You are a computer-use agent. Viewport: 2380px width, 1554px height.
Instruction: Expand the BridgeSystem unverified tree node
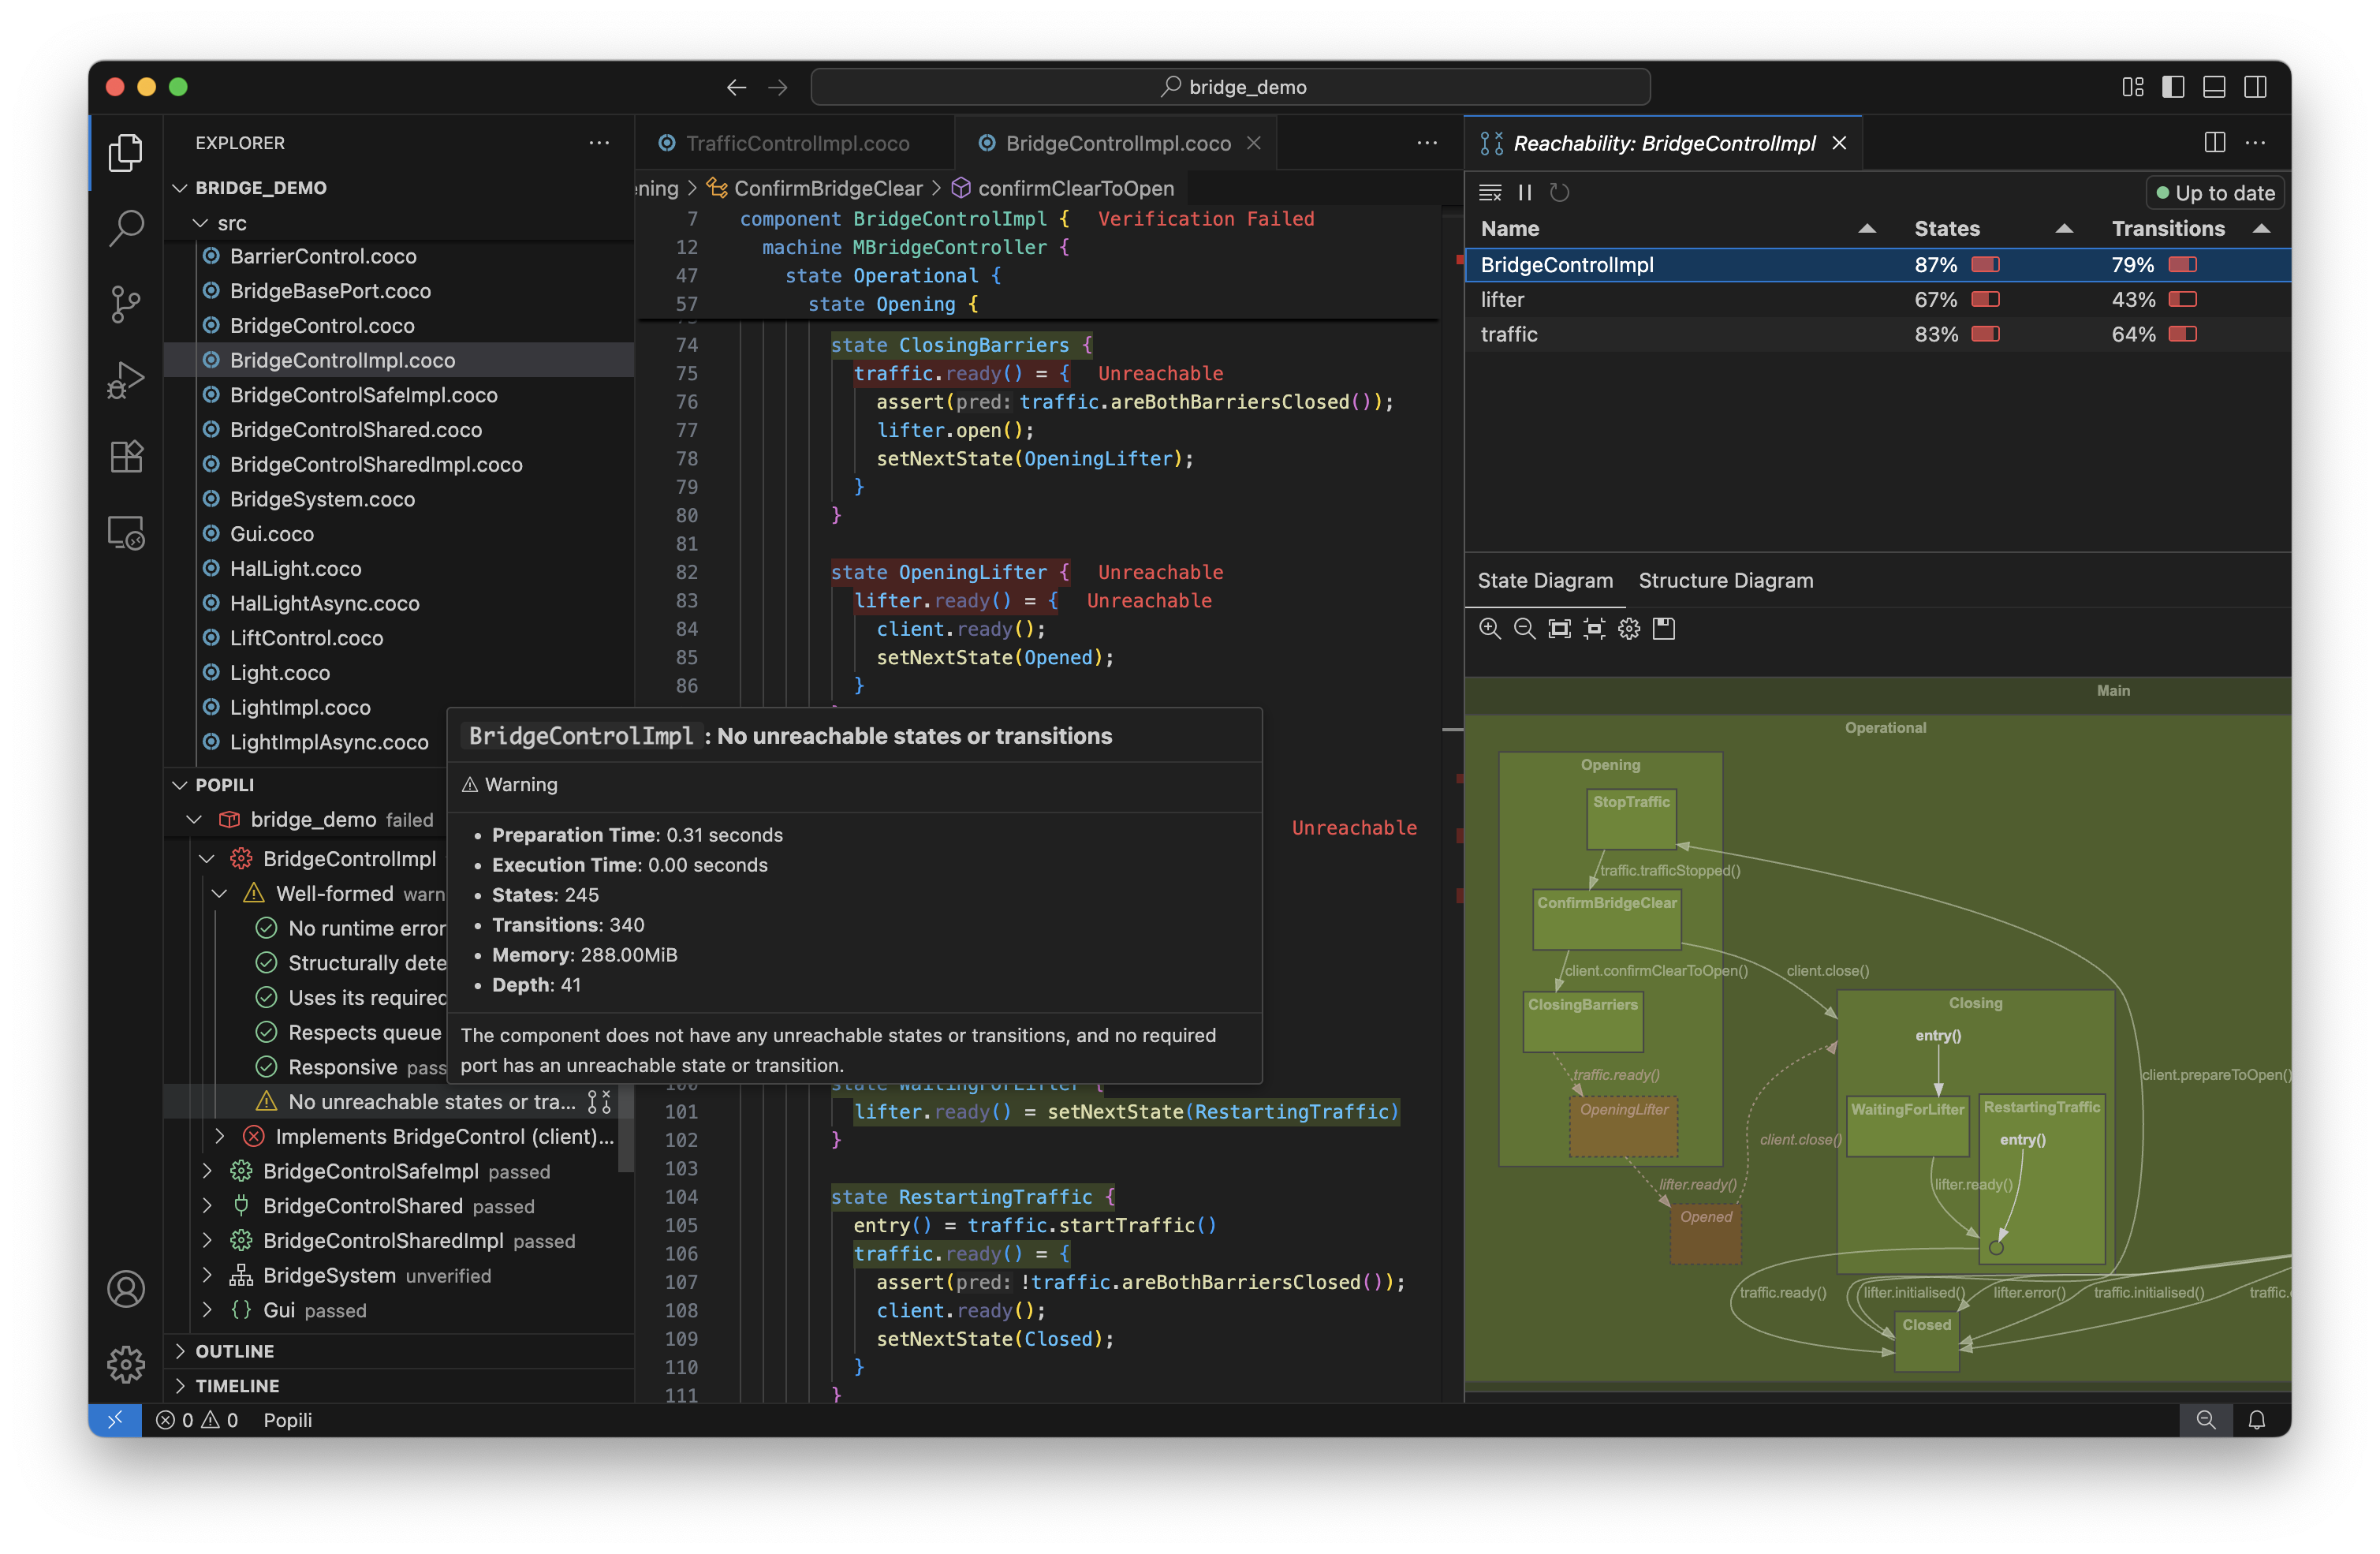[207, 1275]
